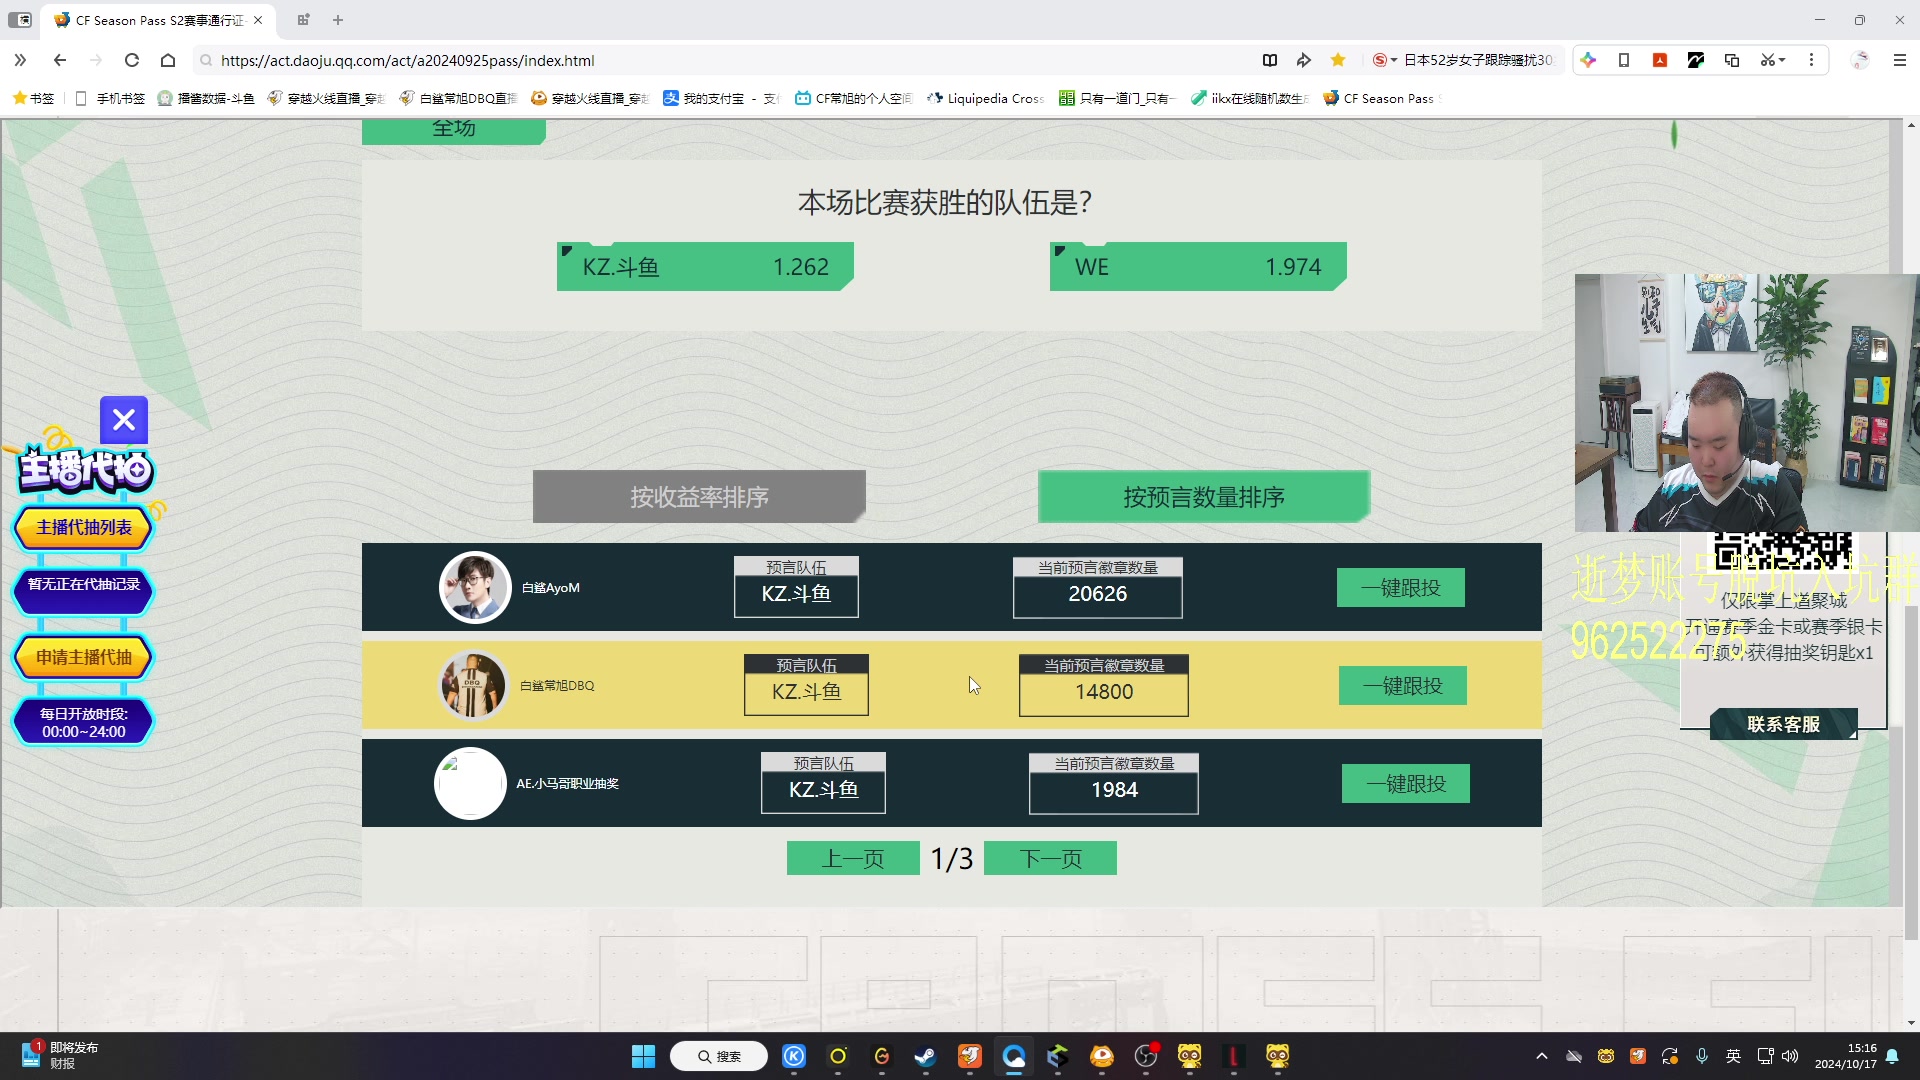This screenshot has height=1080, width=1920.
Task: Go to the browser home page
Action: tap(168, 60)
